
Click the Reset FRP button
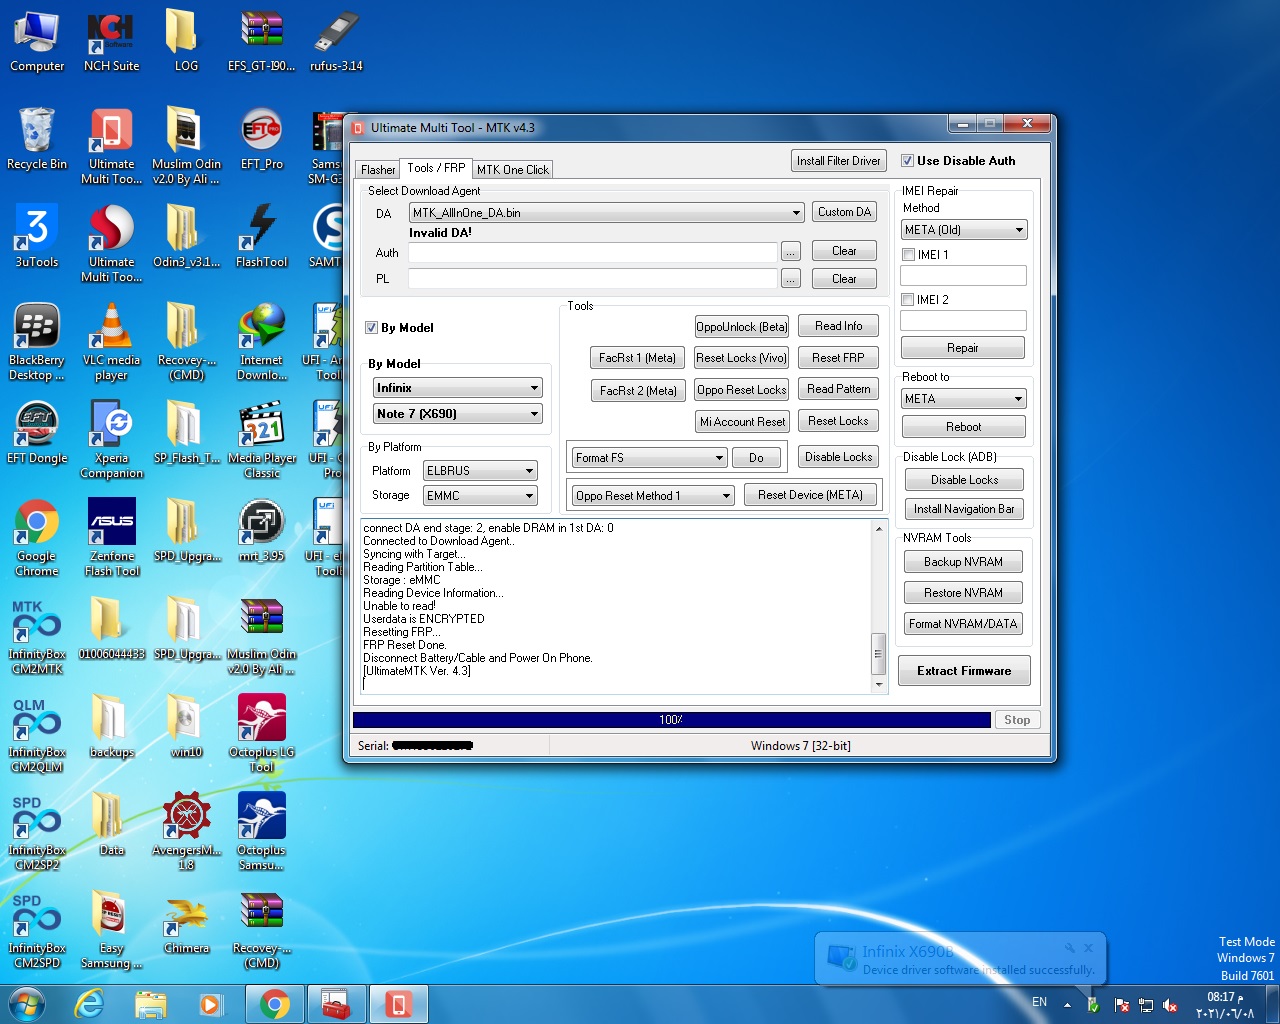(838, 358)
